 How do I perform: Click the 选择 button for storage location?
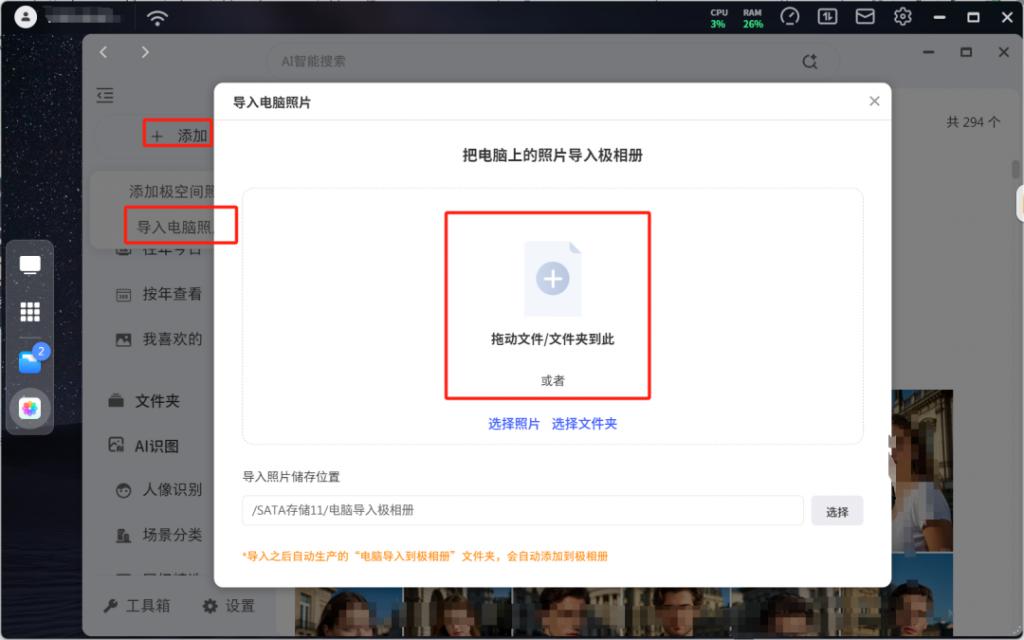click(x=837, y=511)
